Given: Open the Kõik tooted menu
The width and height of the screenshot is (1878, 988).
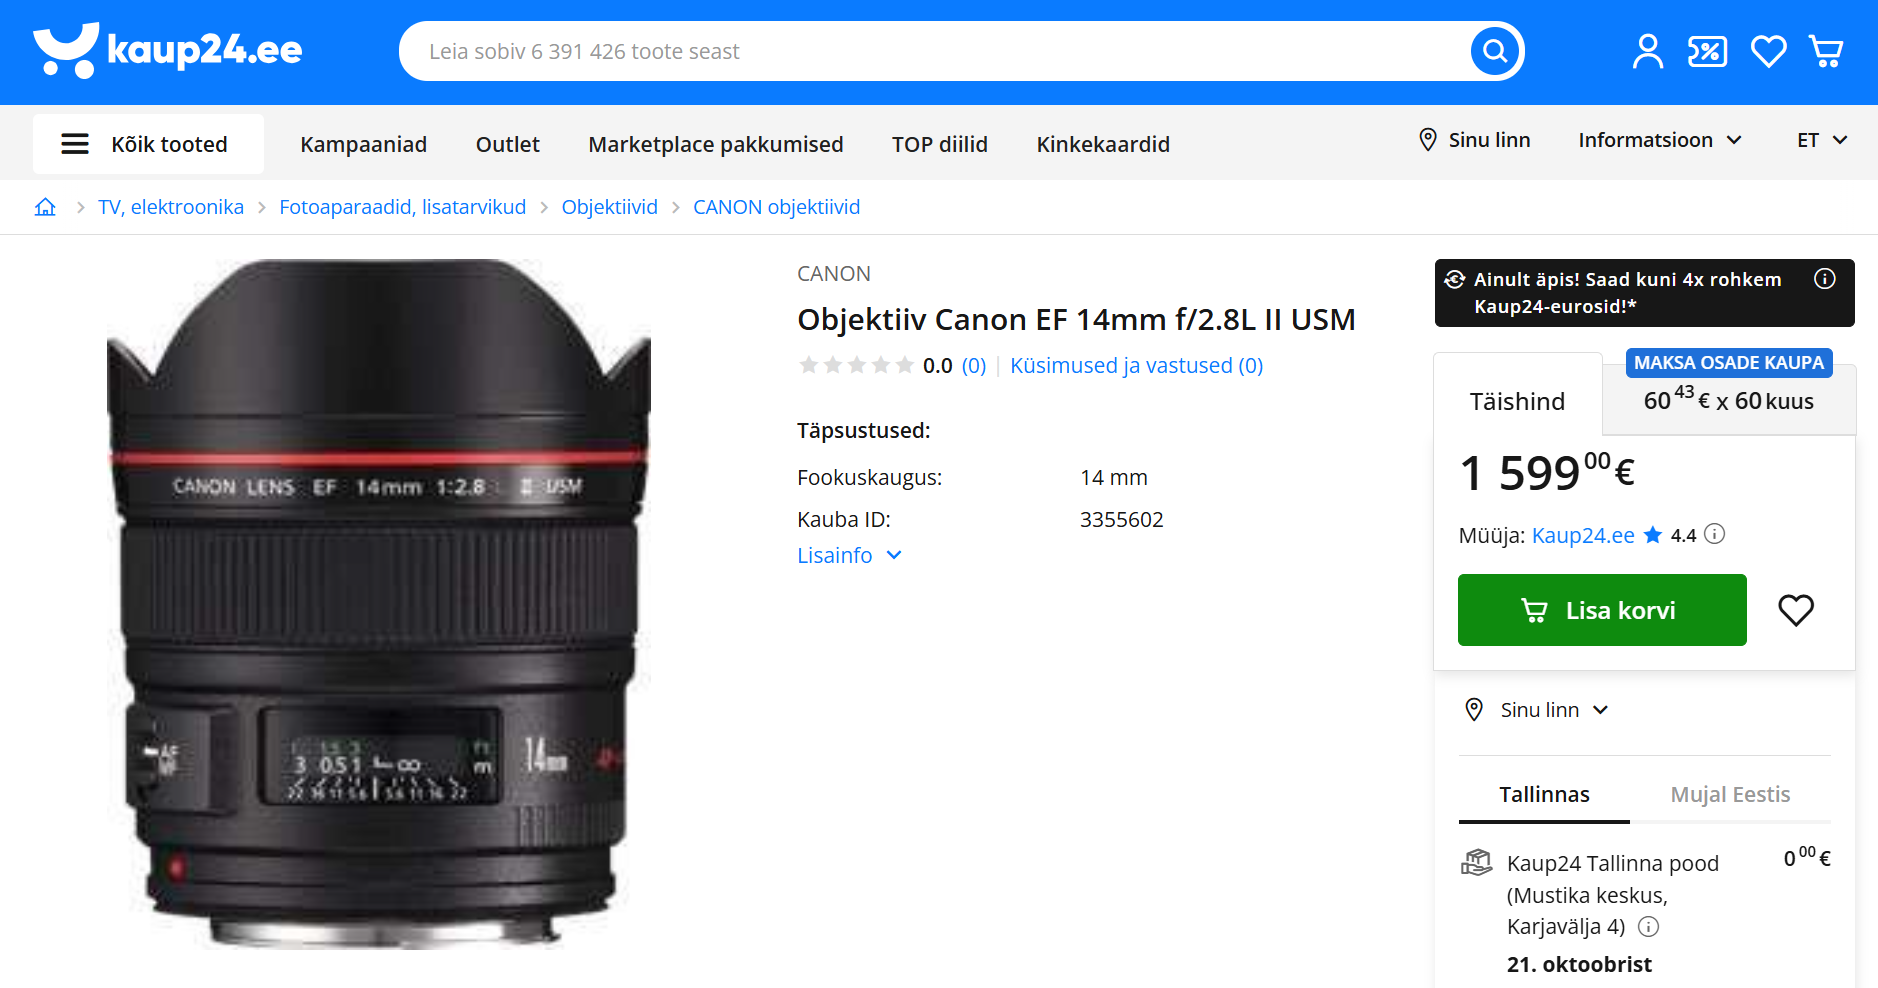Looking at the screenshot, I should click(x=148, y=144).
